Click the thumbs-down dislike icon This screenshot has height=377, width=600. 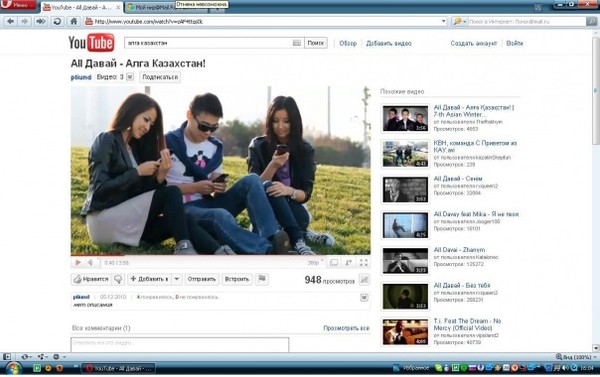[x=118, y=279]
